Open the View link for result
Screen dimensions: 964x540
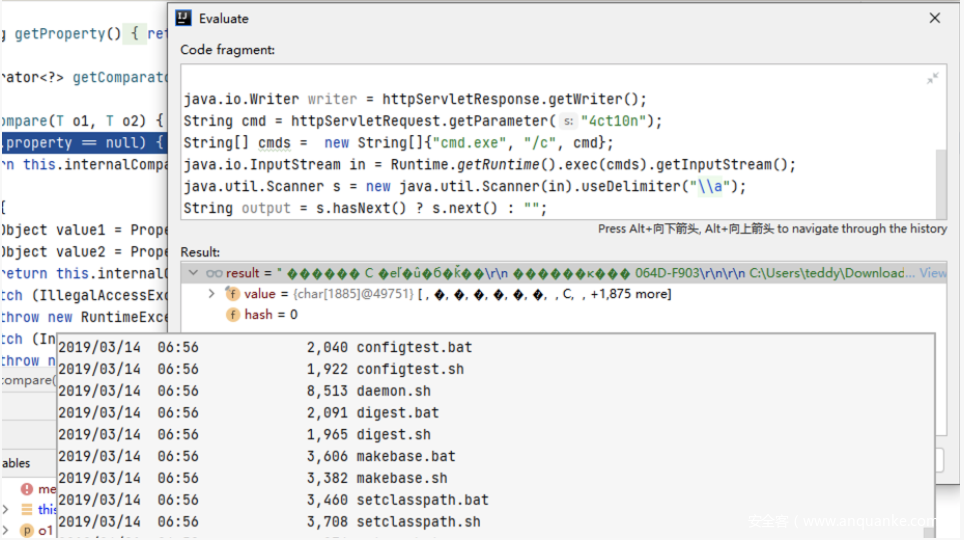pos(933,272)
